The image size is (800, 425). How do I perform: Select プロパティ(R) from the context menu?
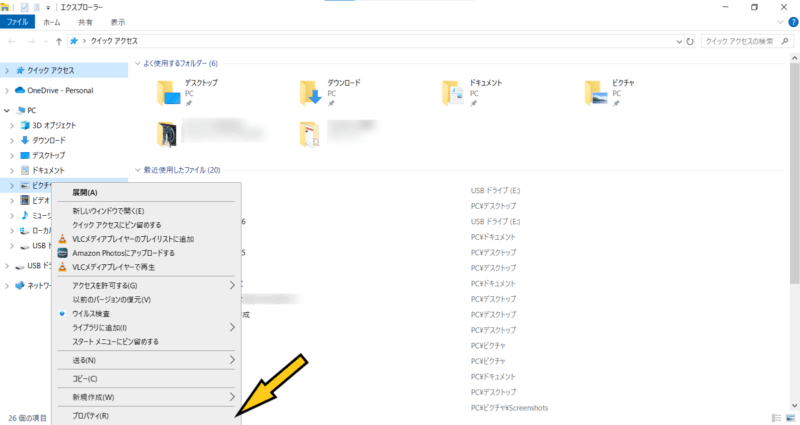pyautogui.click(x=91, y=416)
